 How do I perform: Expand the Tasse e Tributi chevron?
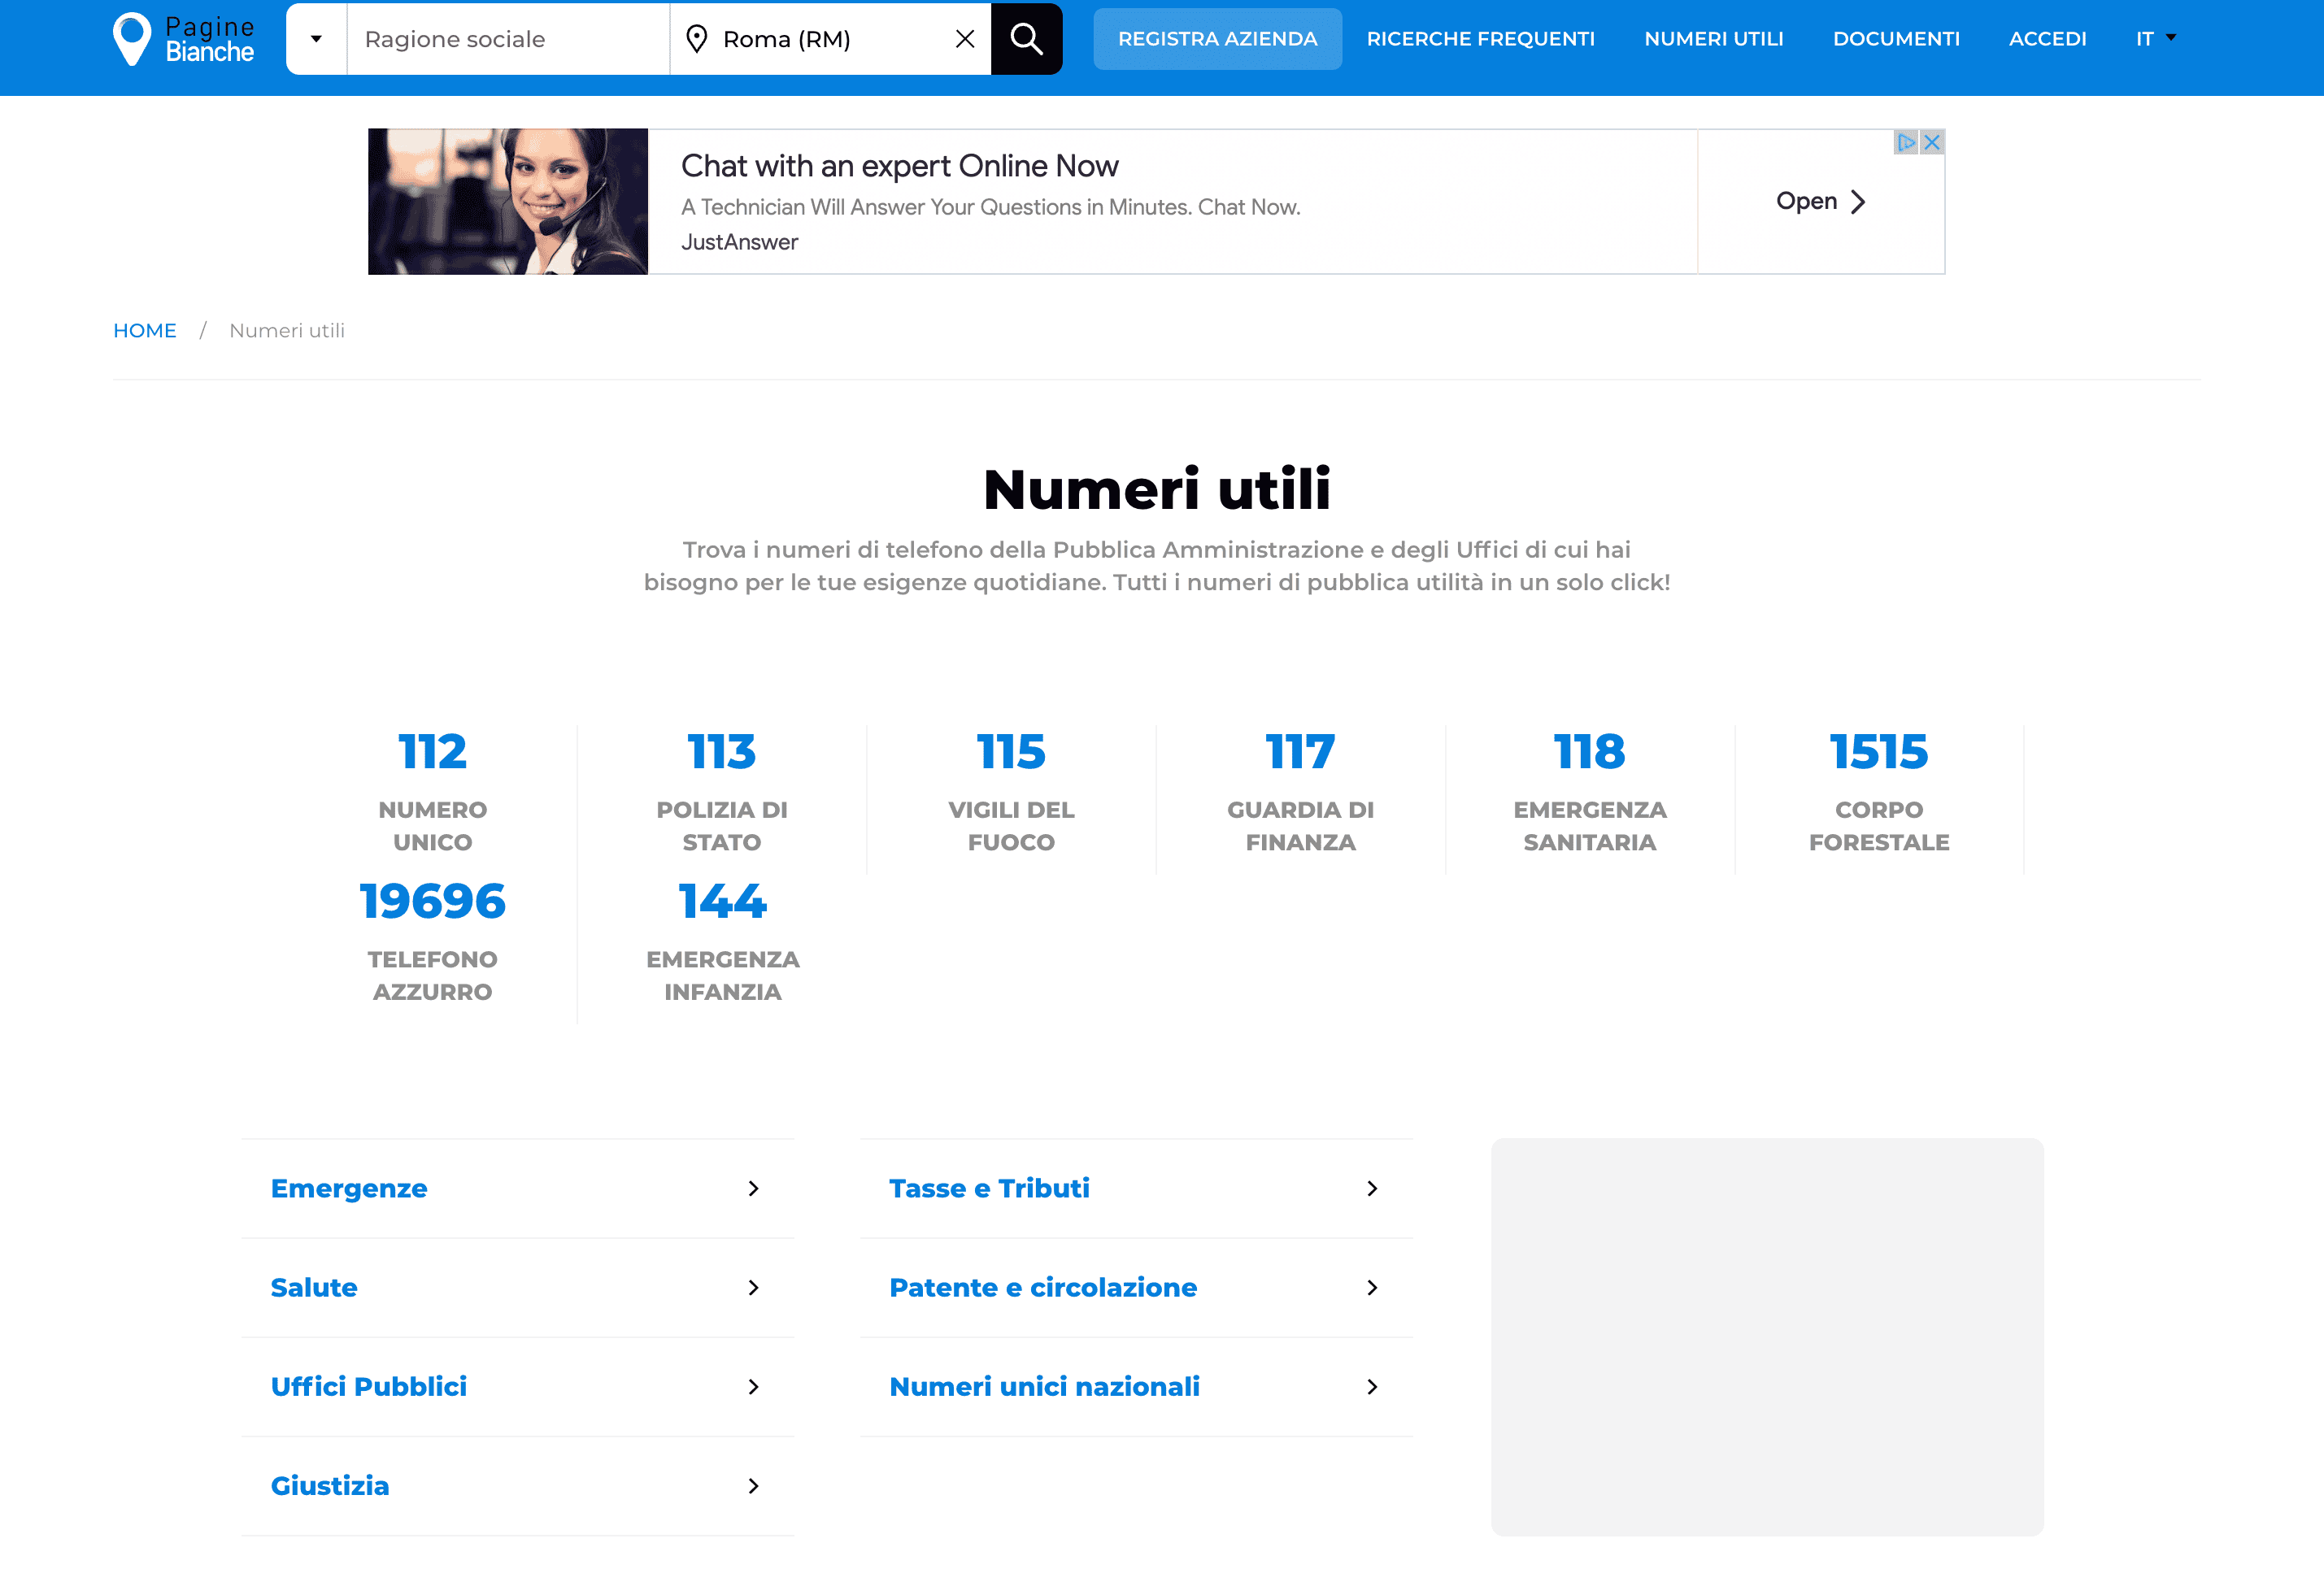coord(1372,1188)
